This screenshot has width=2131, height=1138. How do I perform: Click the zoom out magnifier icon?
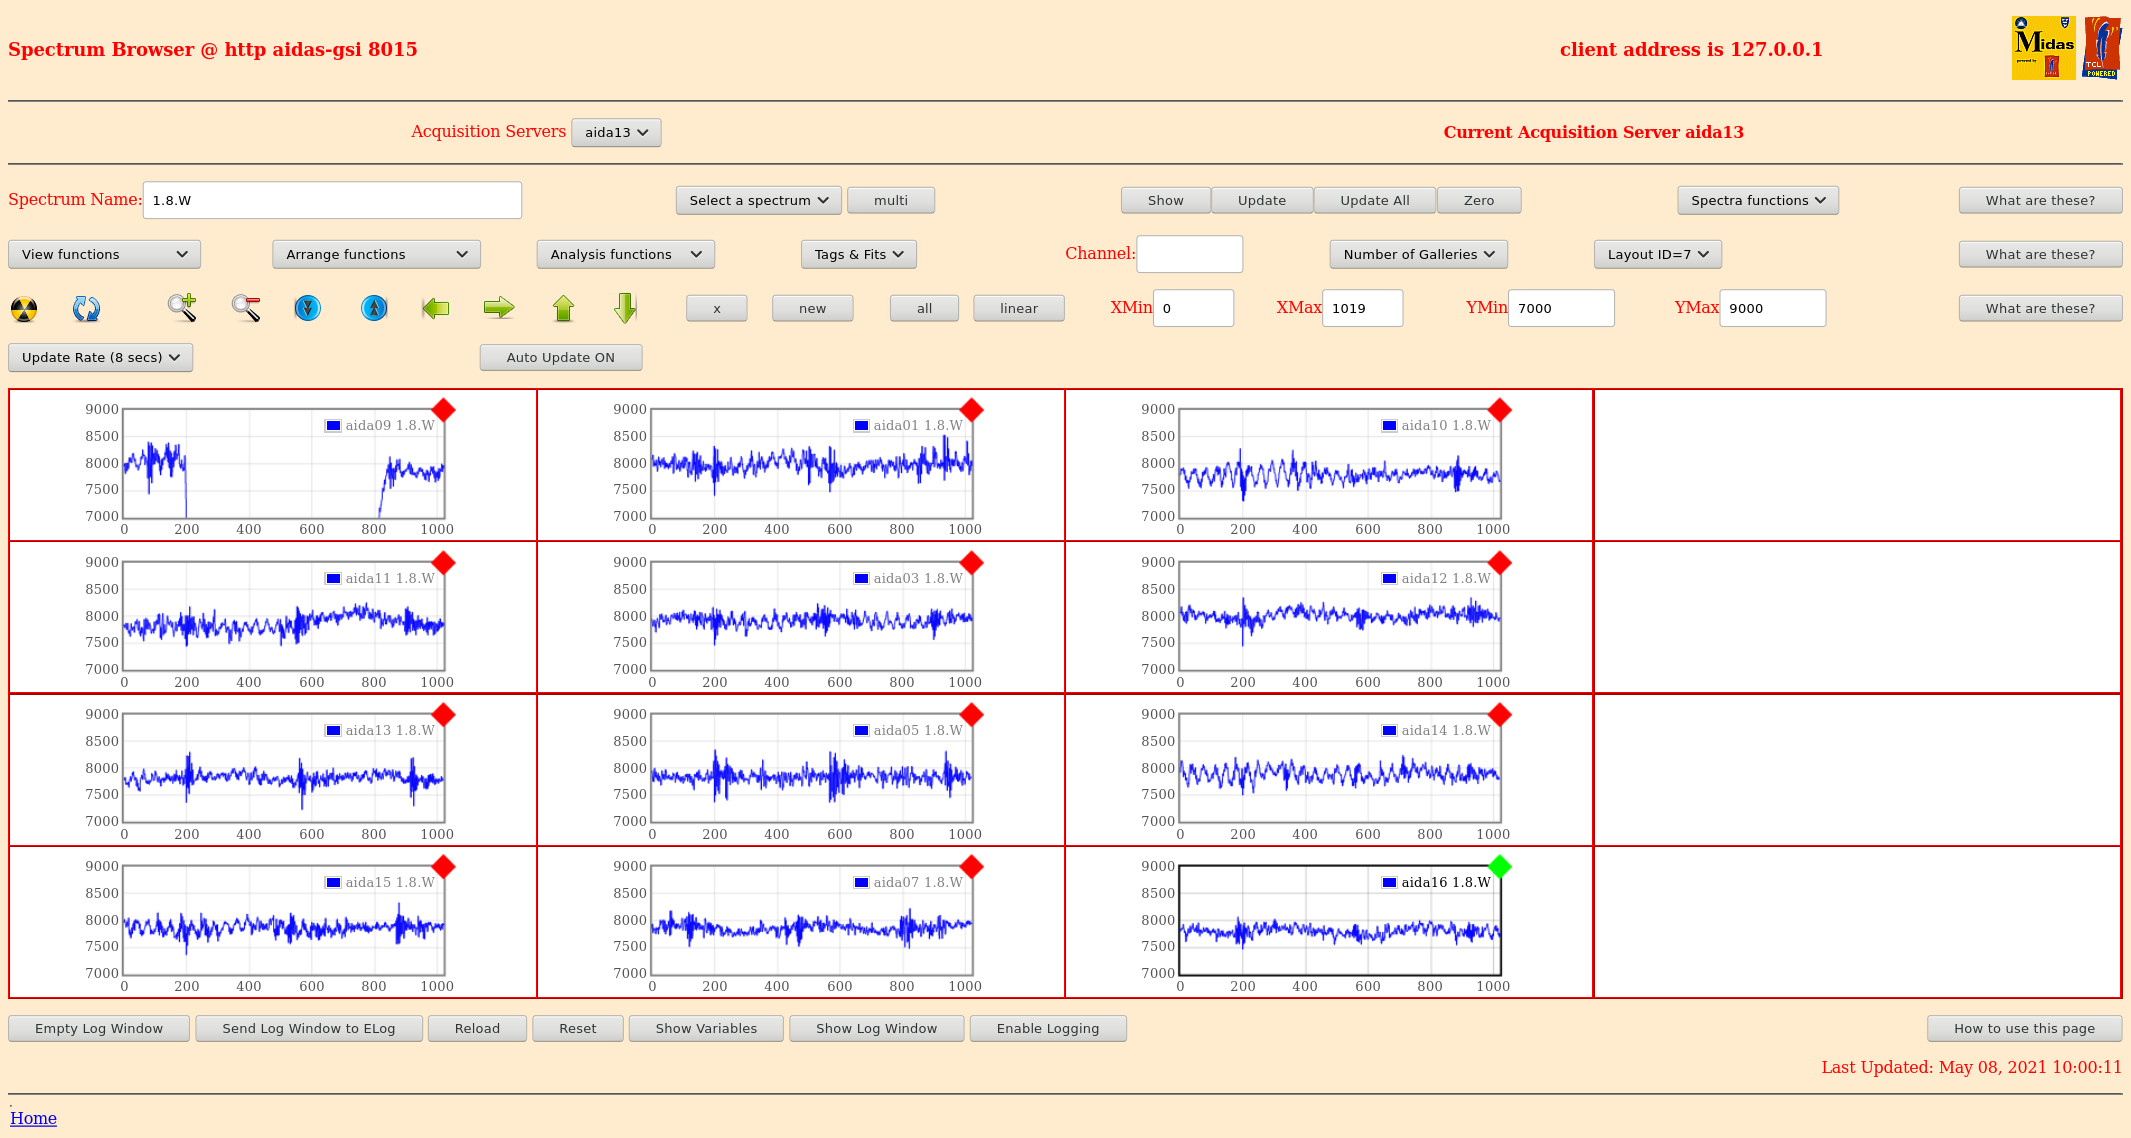click(x=246, y=308)
